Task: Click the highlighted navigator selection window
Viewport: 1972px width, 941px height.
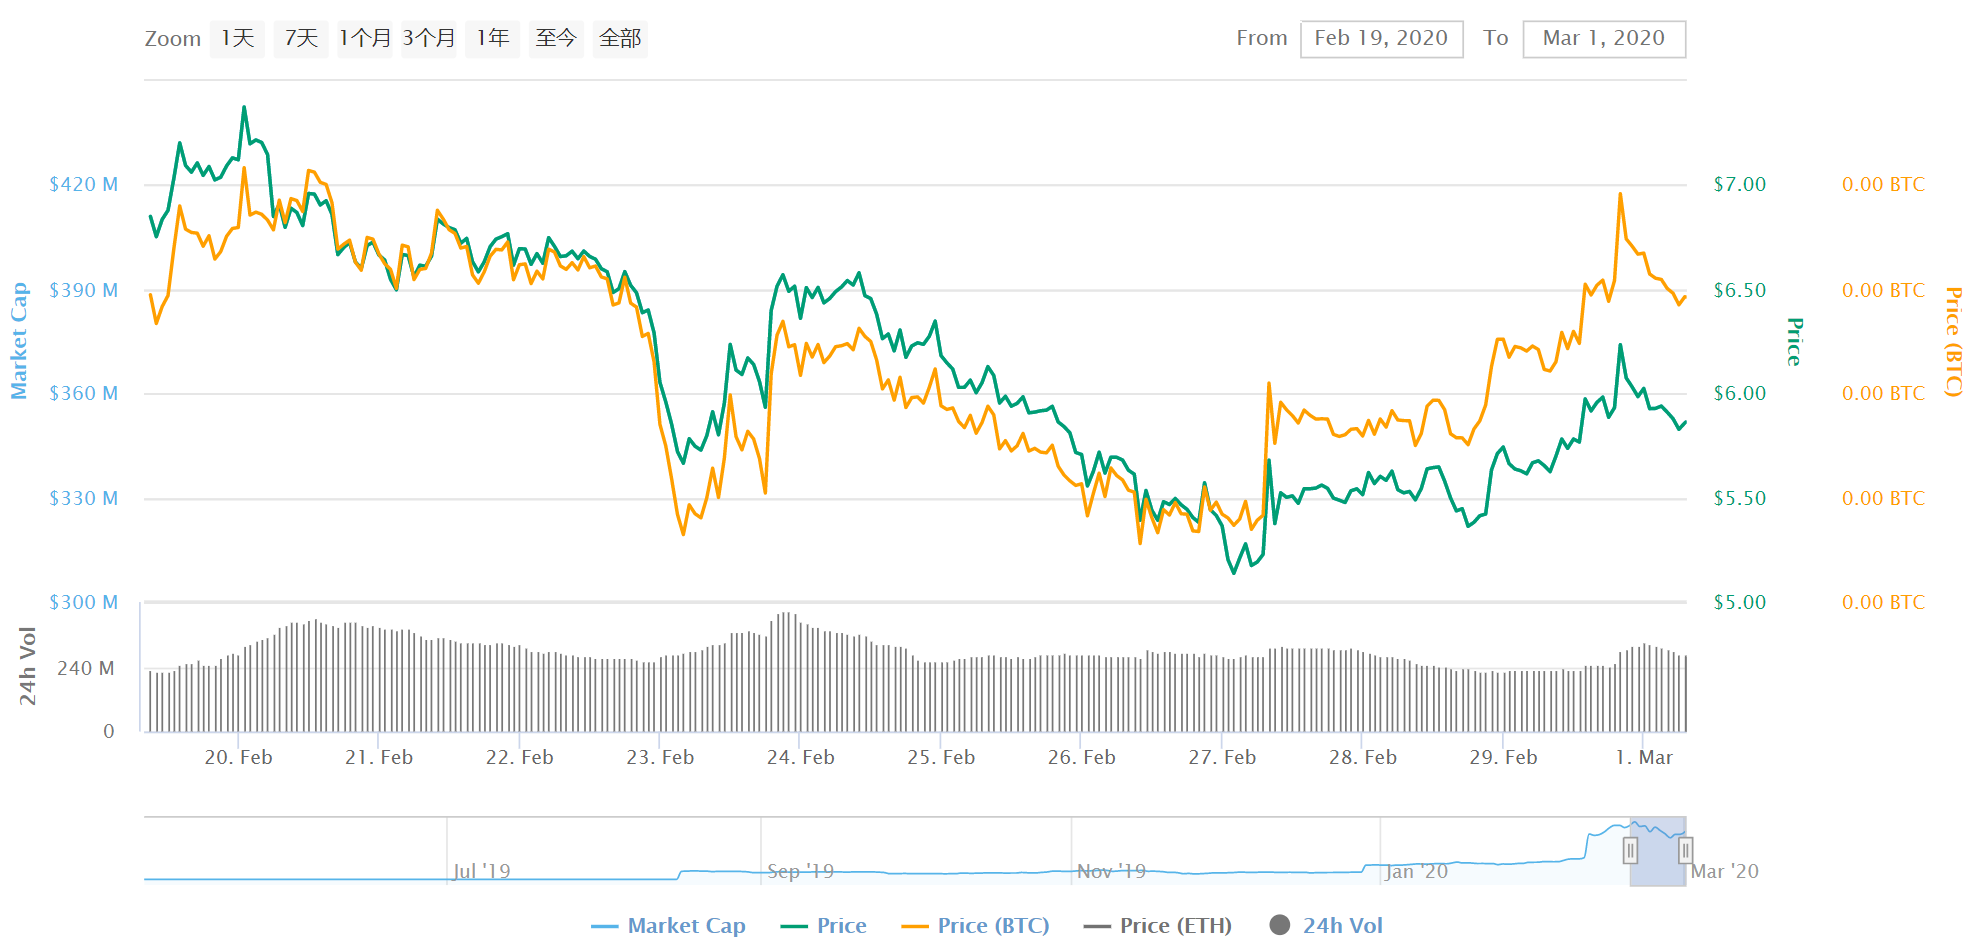Action: (x=1658, y=851)
